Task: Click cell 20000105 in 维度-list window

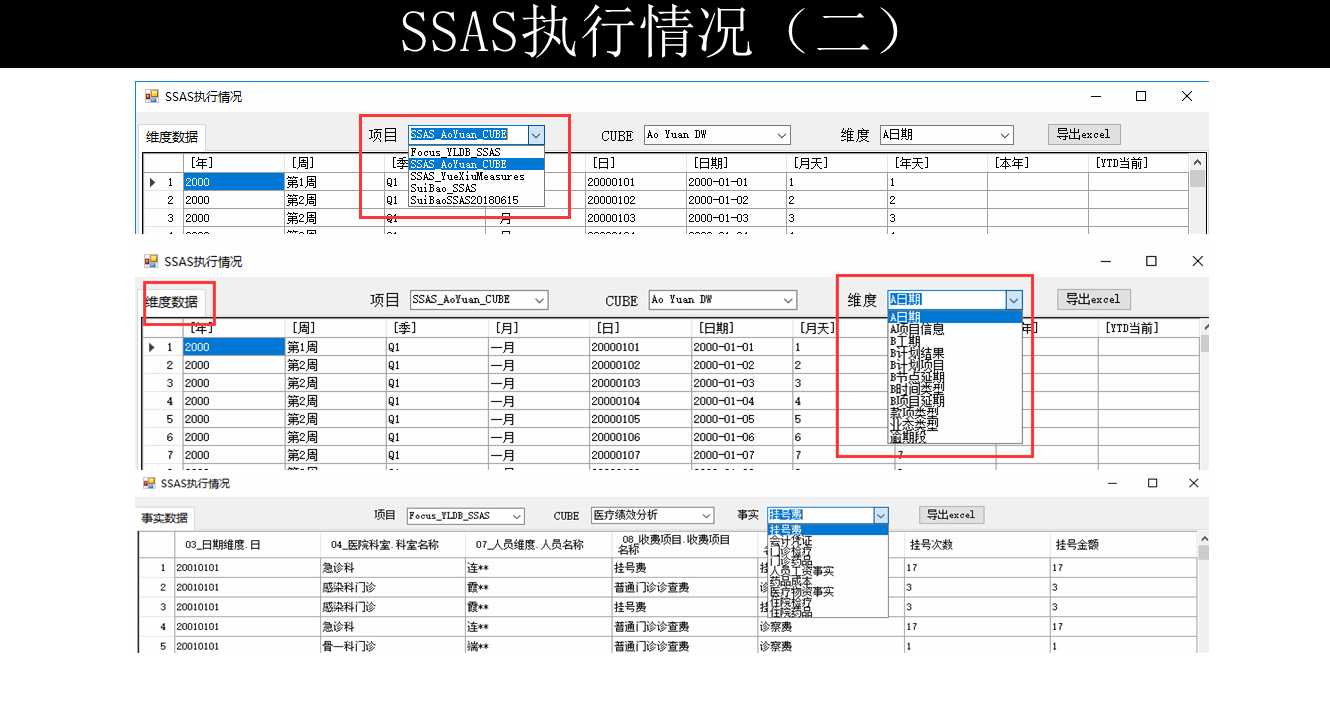Action: coord(639,419)
